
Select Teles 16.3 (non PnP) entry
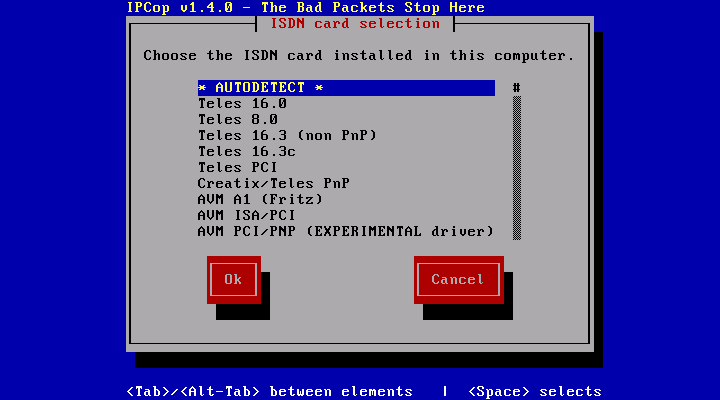click(346, 136)
